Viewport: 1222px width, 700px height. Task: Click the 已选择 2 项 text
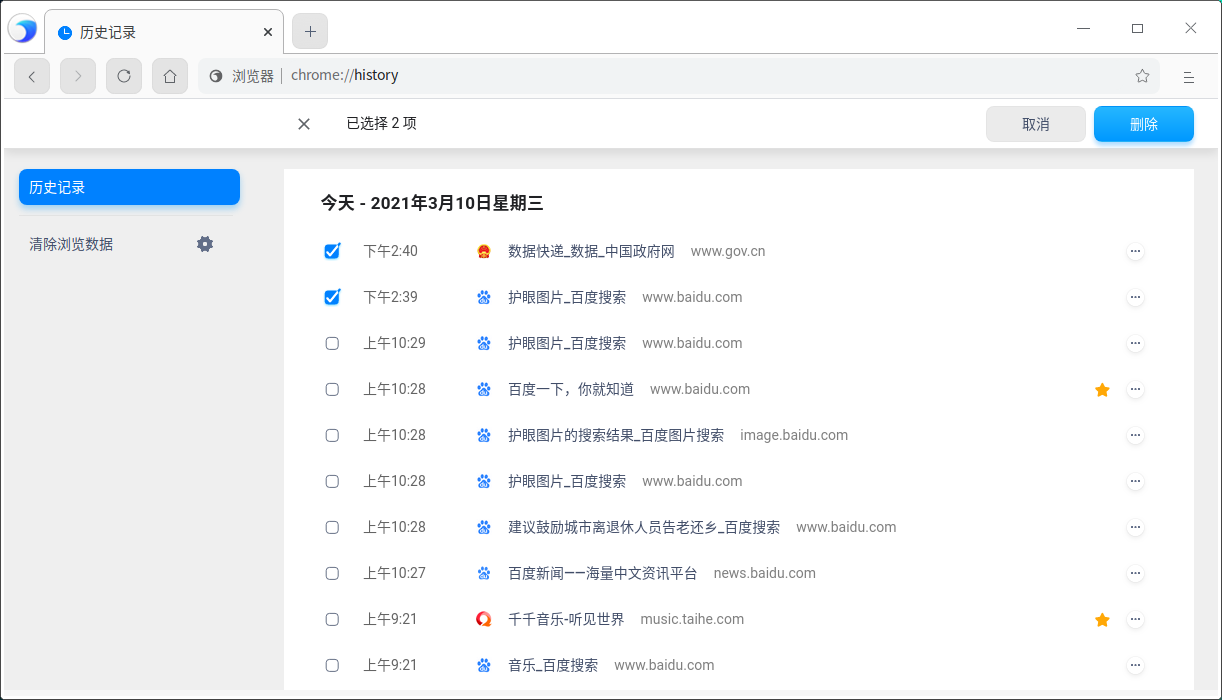coord(381,124)
